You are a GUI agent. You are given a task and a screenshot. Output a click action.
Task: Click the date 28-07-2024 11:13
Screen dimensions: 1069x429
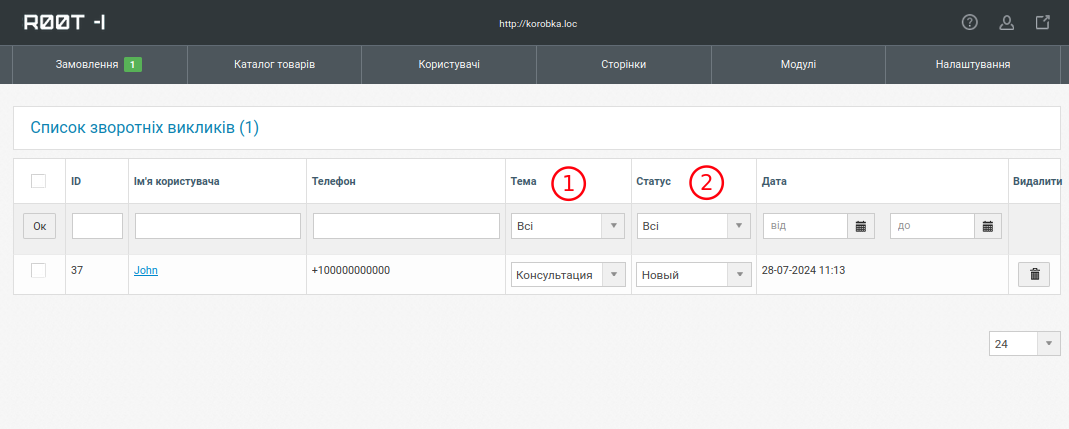point(803,270)
